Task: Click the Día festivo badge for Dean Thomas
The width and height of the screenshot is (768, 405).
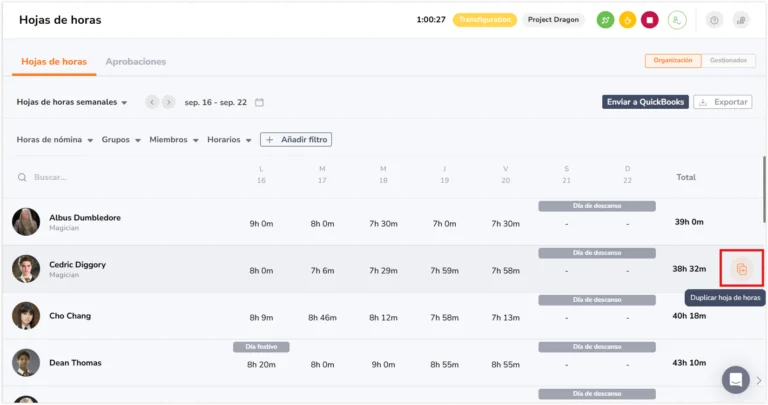Action: [x=261, y=347]
